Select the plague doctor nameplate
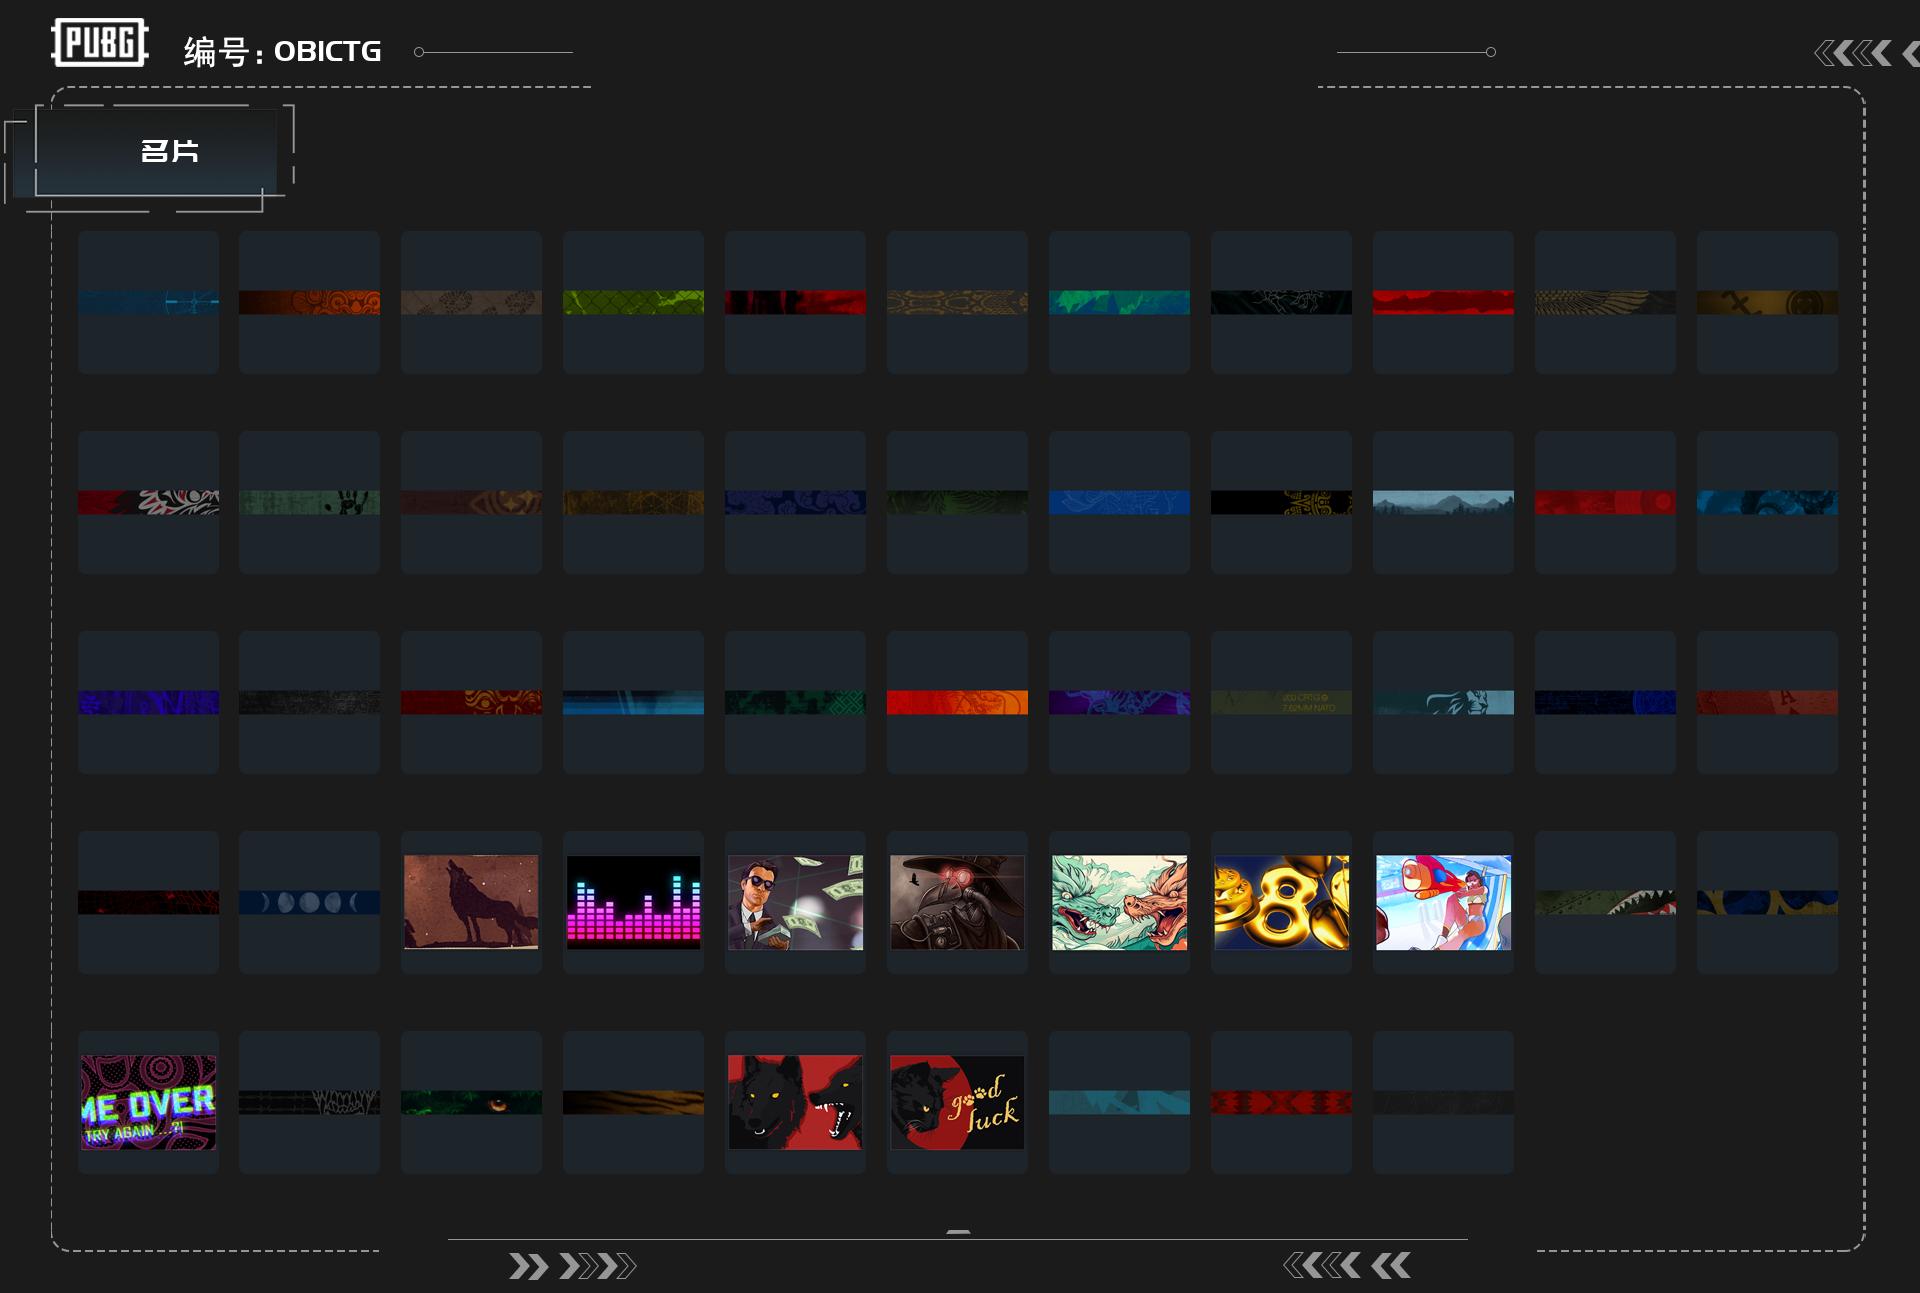This screenshot has height=1293, width=1920. (x=957, y=902)
